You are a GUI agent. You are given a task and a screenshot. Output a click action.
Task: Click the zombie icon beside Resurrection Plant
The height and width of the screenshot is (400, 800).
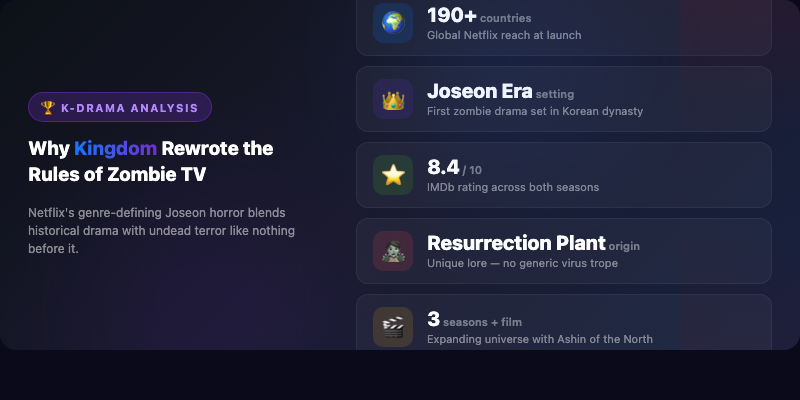point(393,251)
